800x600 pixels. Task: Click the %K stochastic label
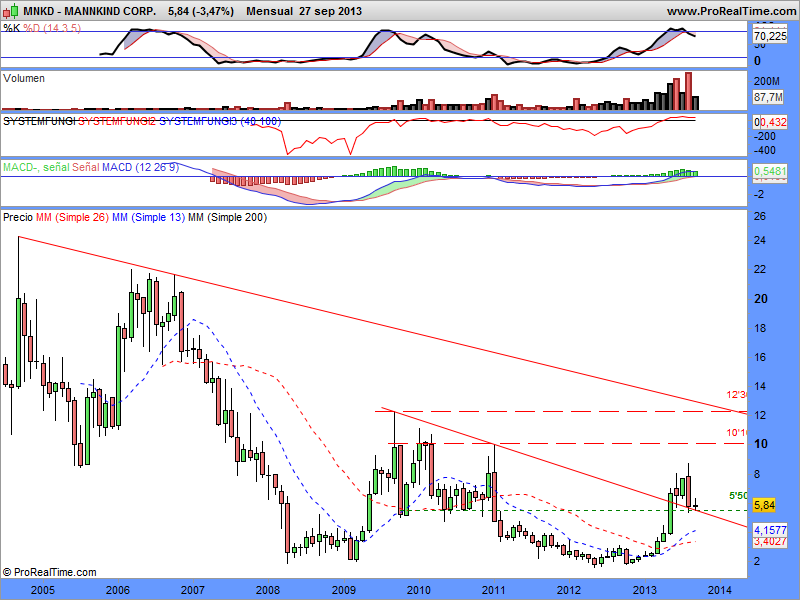click(12, 28)
